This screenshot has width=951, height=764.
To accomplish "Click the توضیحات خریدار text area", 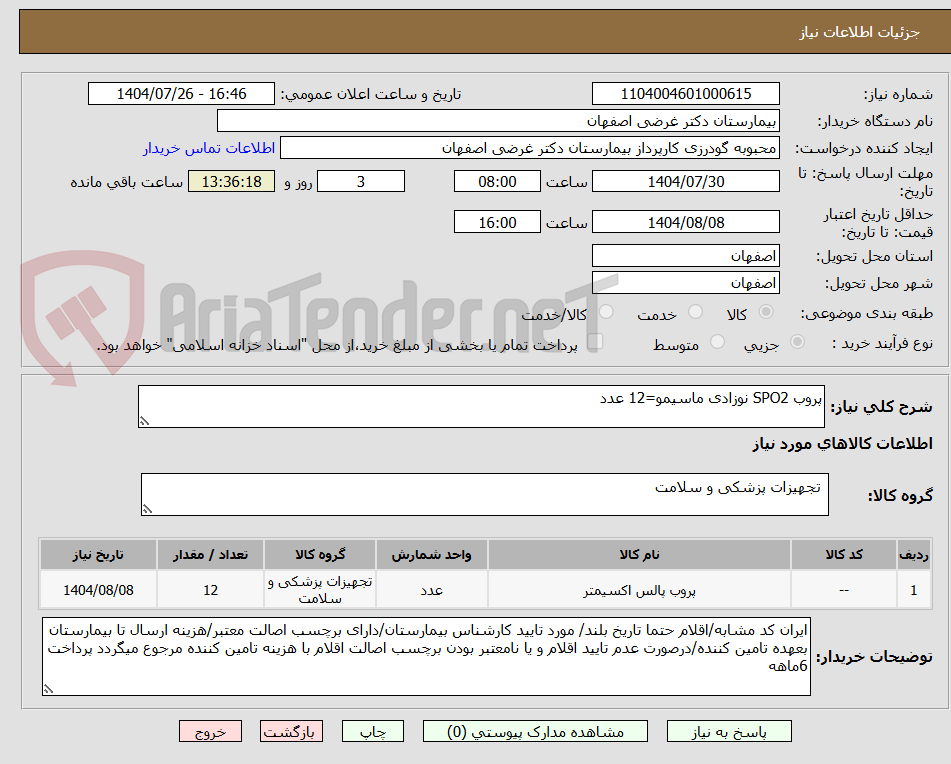I will 426,657.
